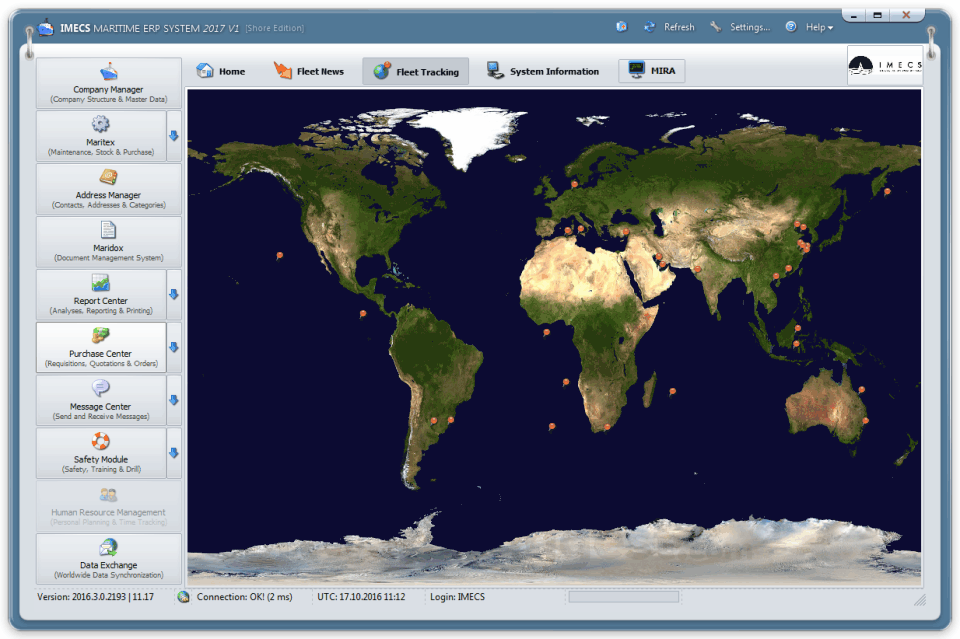This screenshot has height=639, width=960.
Task: Click the progress bar in status bar
Action: pyautogui.click(x=623, y=596)
